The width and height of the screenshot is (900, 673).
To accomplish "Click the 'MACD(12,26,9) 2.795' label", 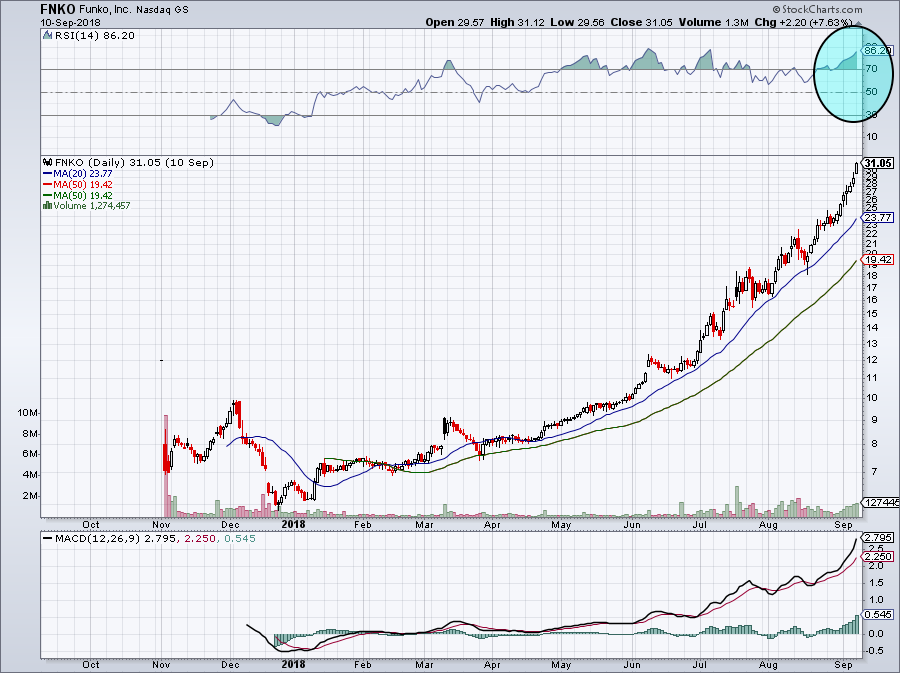I will click(x=117, y=539).
